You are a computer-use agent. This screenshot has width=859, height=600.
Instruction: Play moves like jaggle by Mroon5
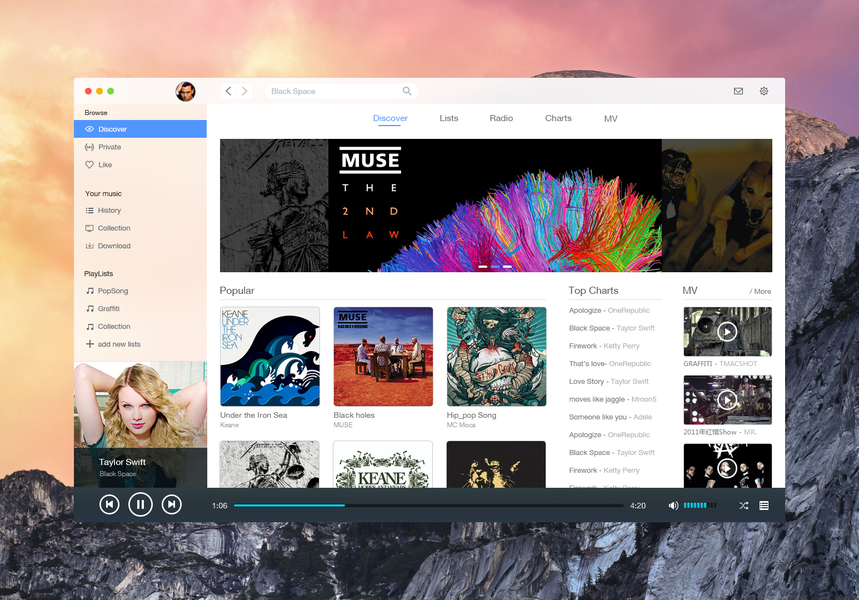tap(612, 399)
